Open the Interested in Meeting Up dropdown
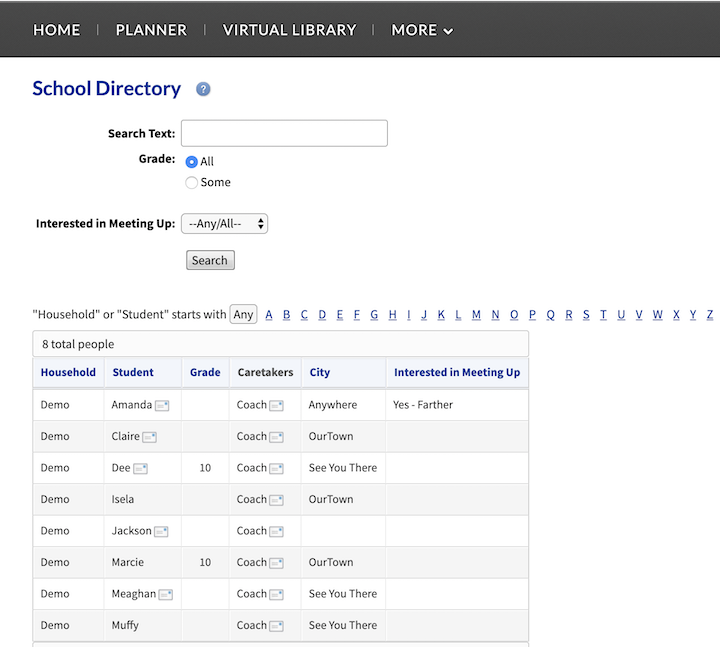720x647 pixels. pyautogui.click(x=224, y=224)
